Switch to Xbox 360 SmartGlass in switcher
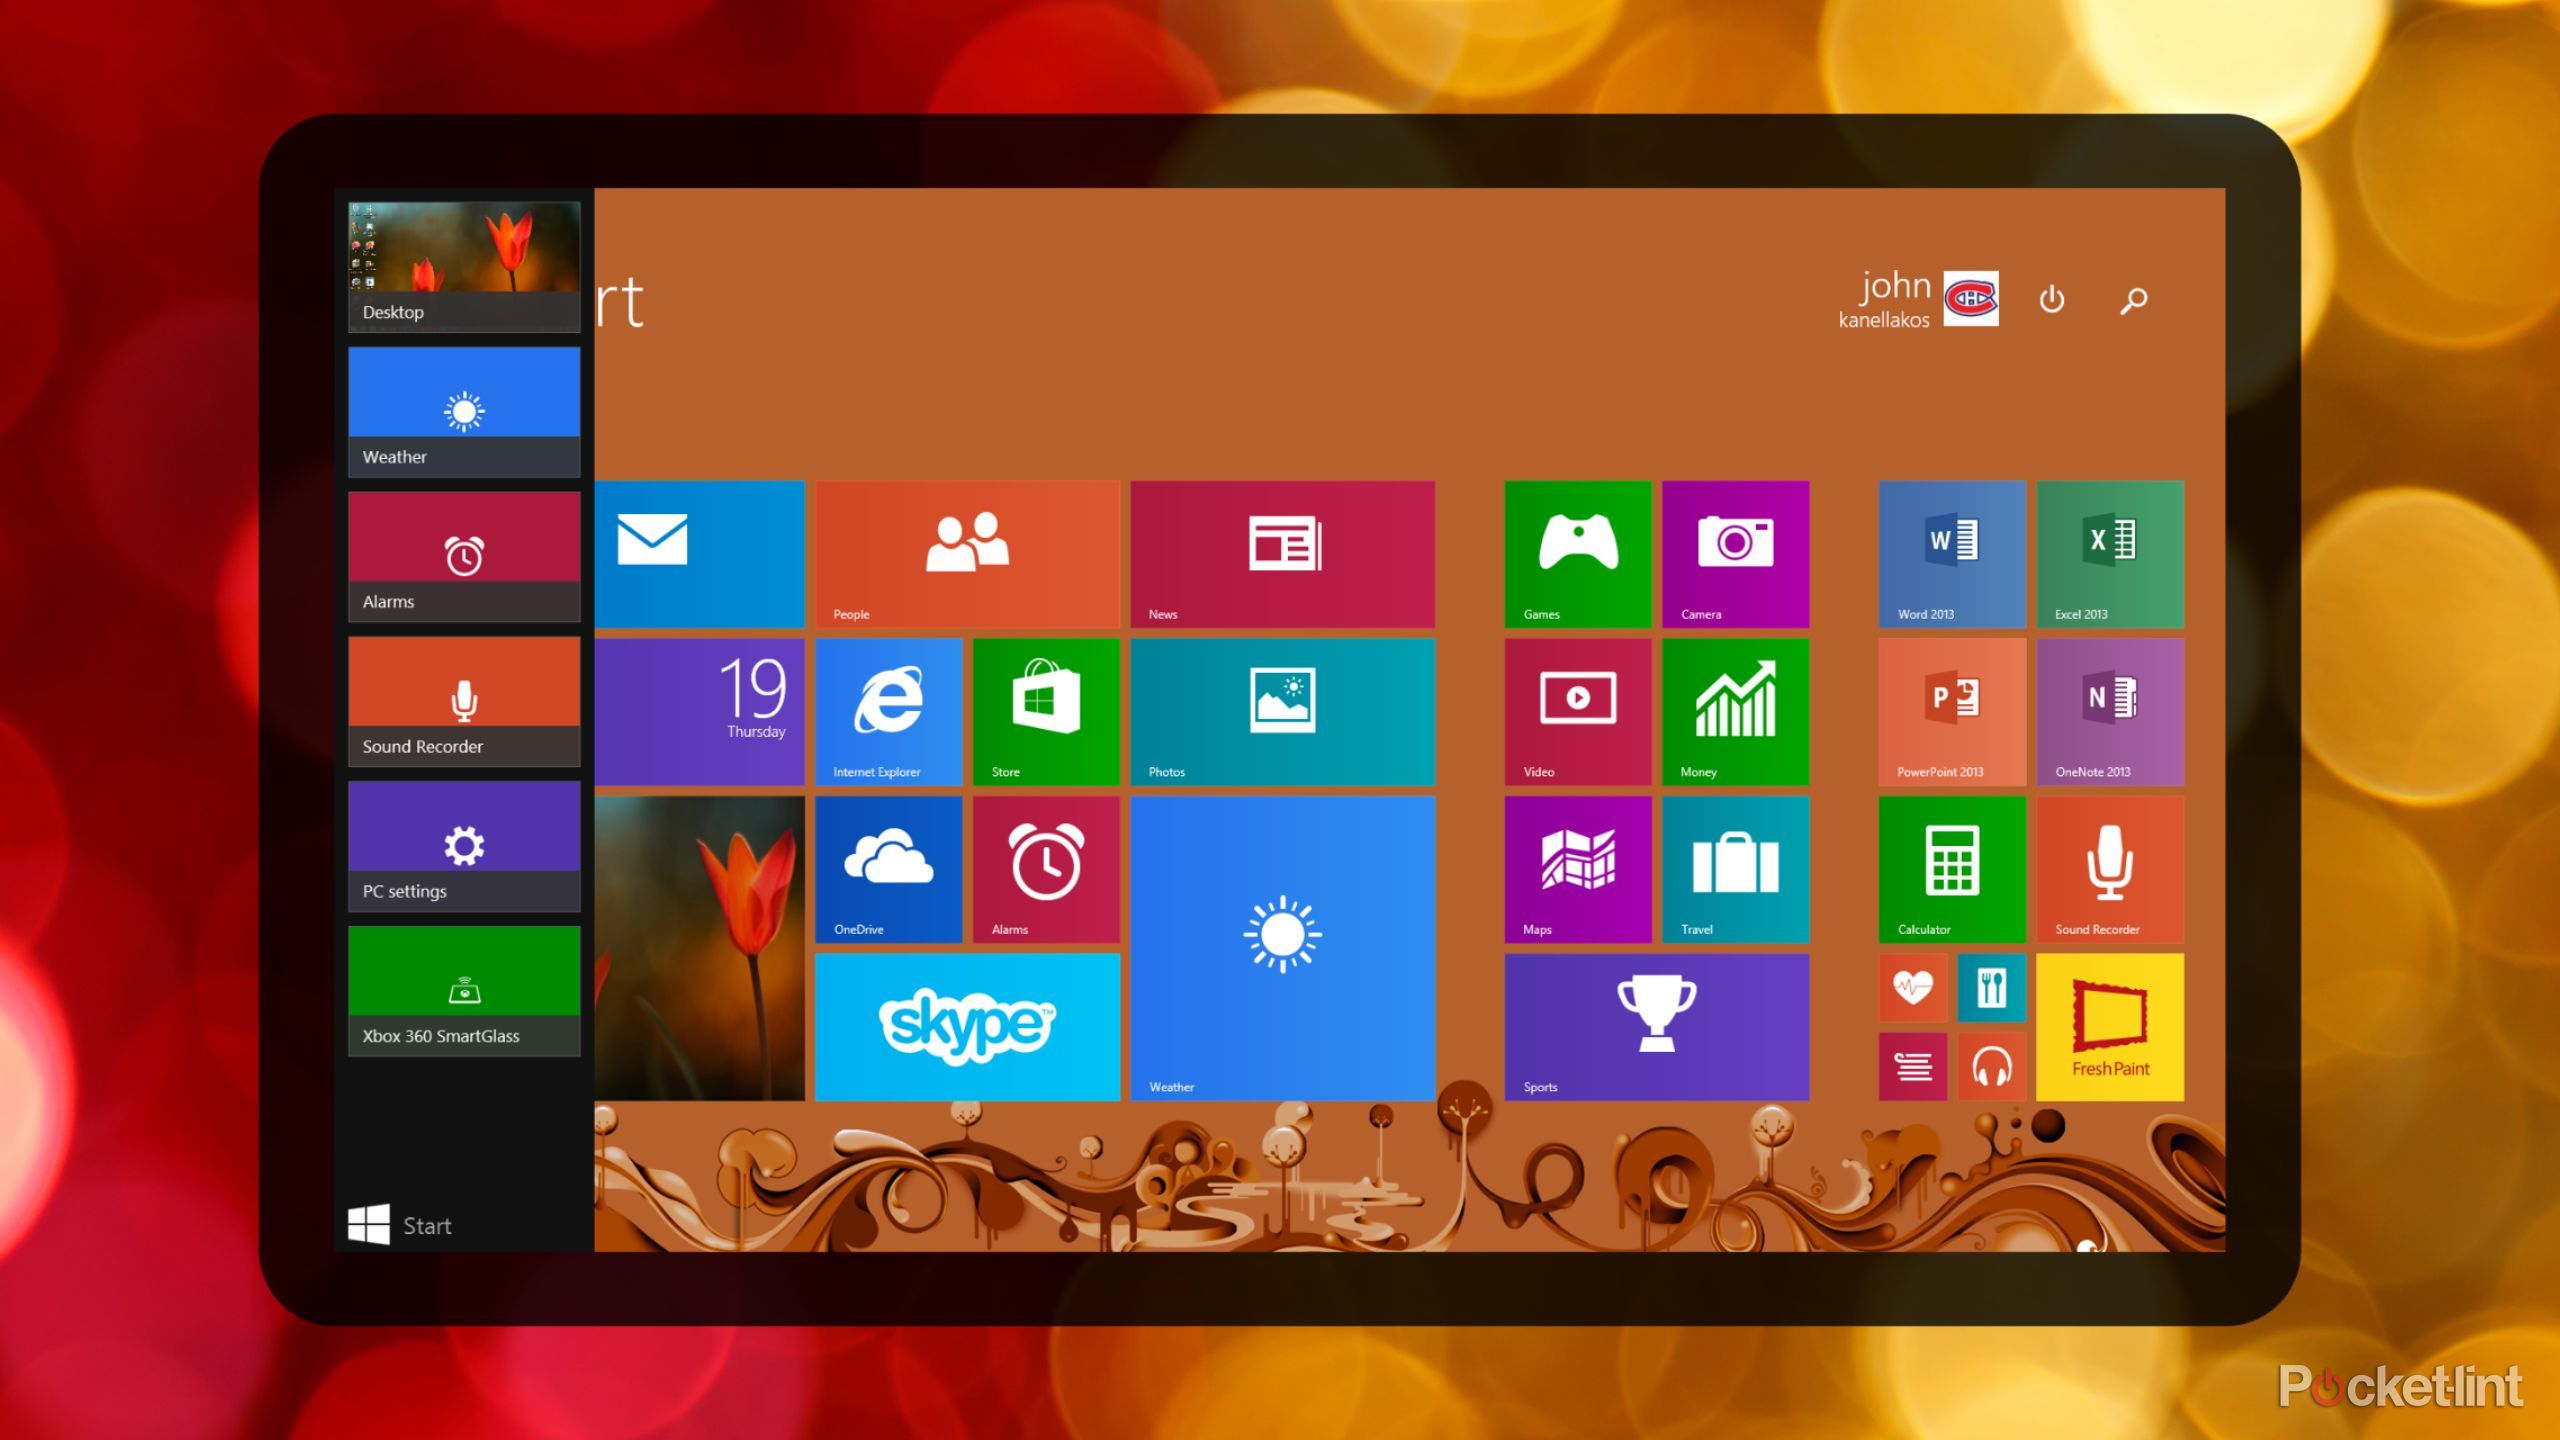The width and height of the screenshot is (2560, 1440). pyautogui.click(x=464, y=991)
